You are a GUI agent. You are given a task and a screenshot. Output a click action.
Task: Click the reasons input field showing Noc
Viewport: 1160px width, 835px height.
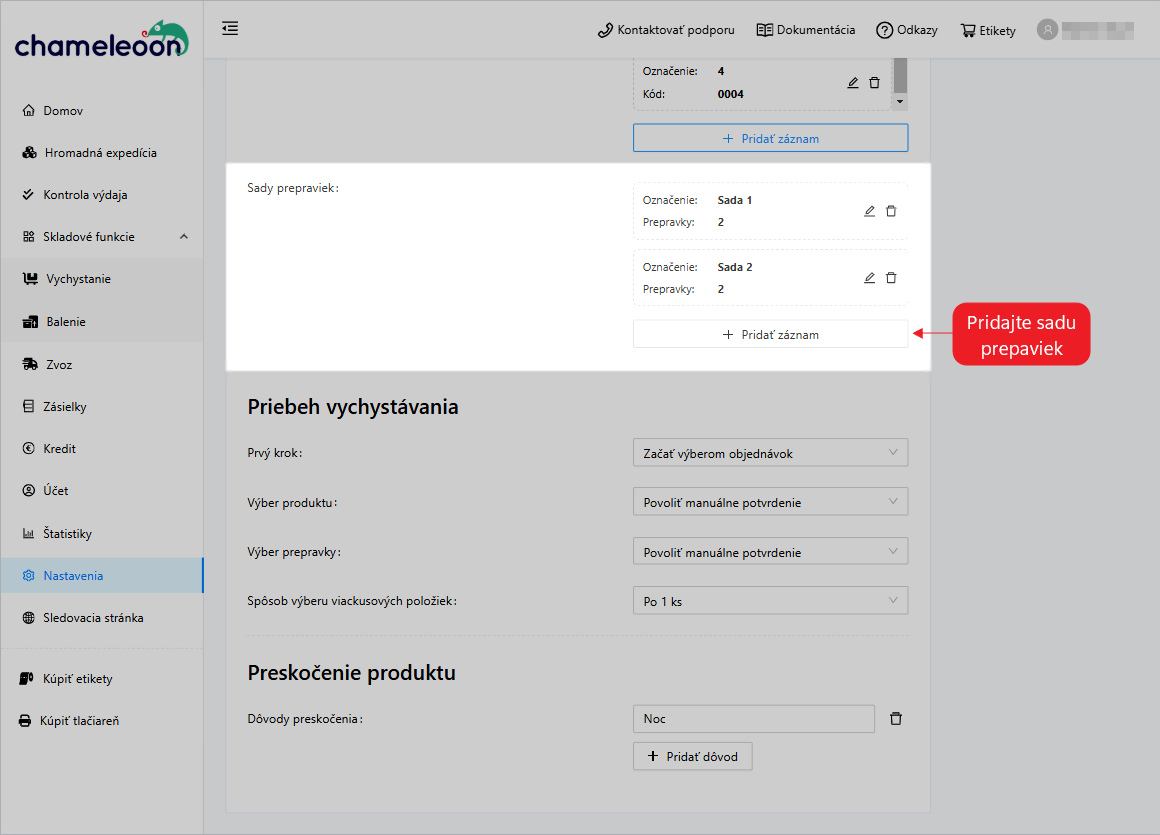click(753, 718)
